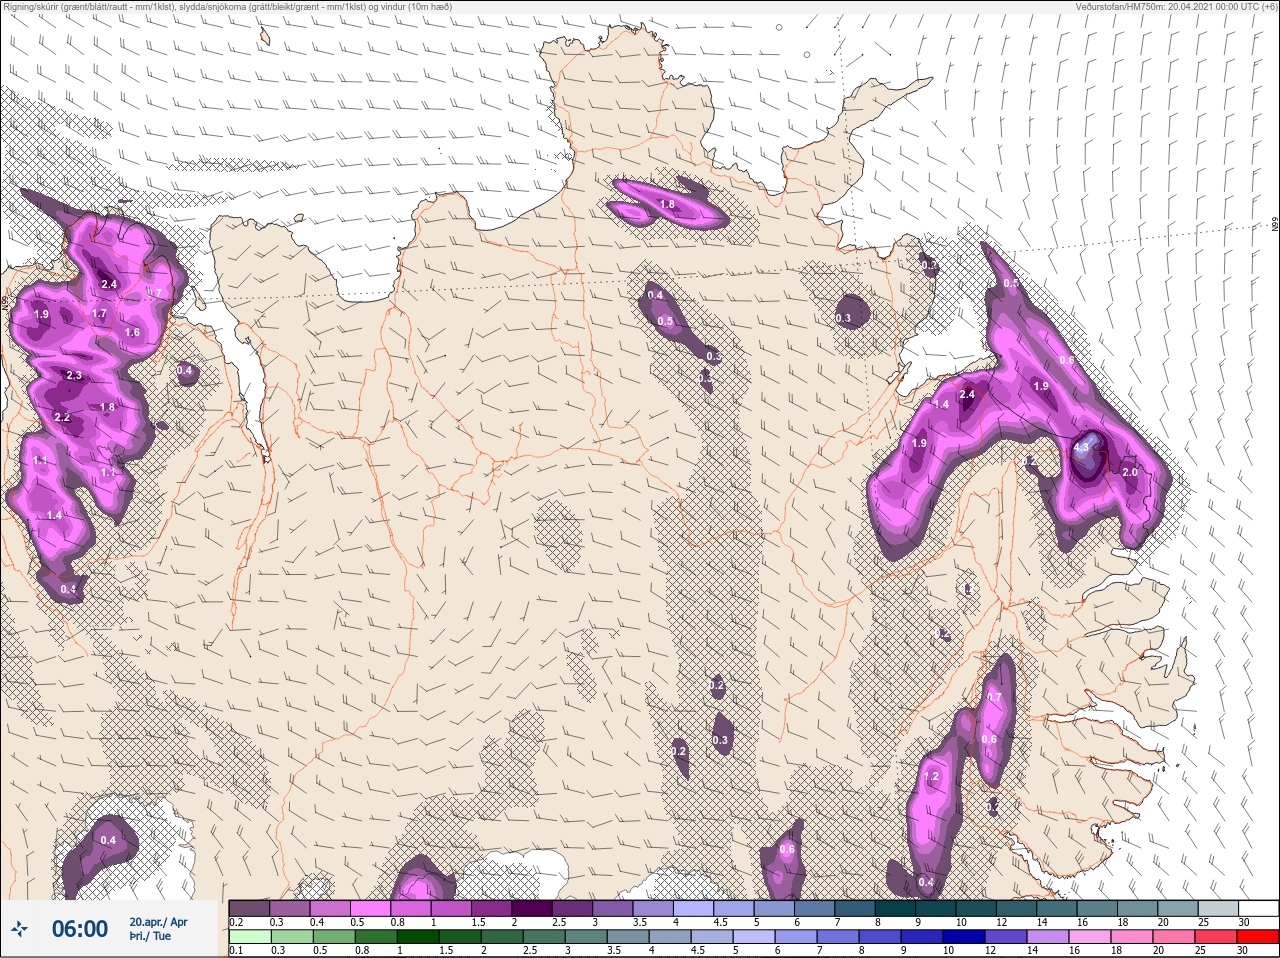Image resolution: width=1280 pixels, height=958 pixels.
Task: Select the 1.2 precipitation value label
Action: pos(932,777)
